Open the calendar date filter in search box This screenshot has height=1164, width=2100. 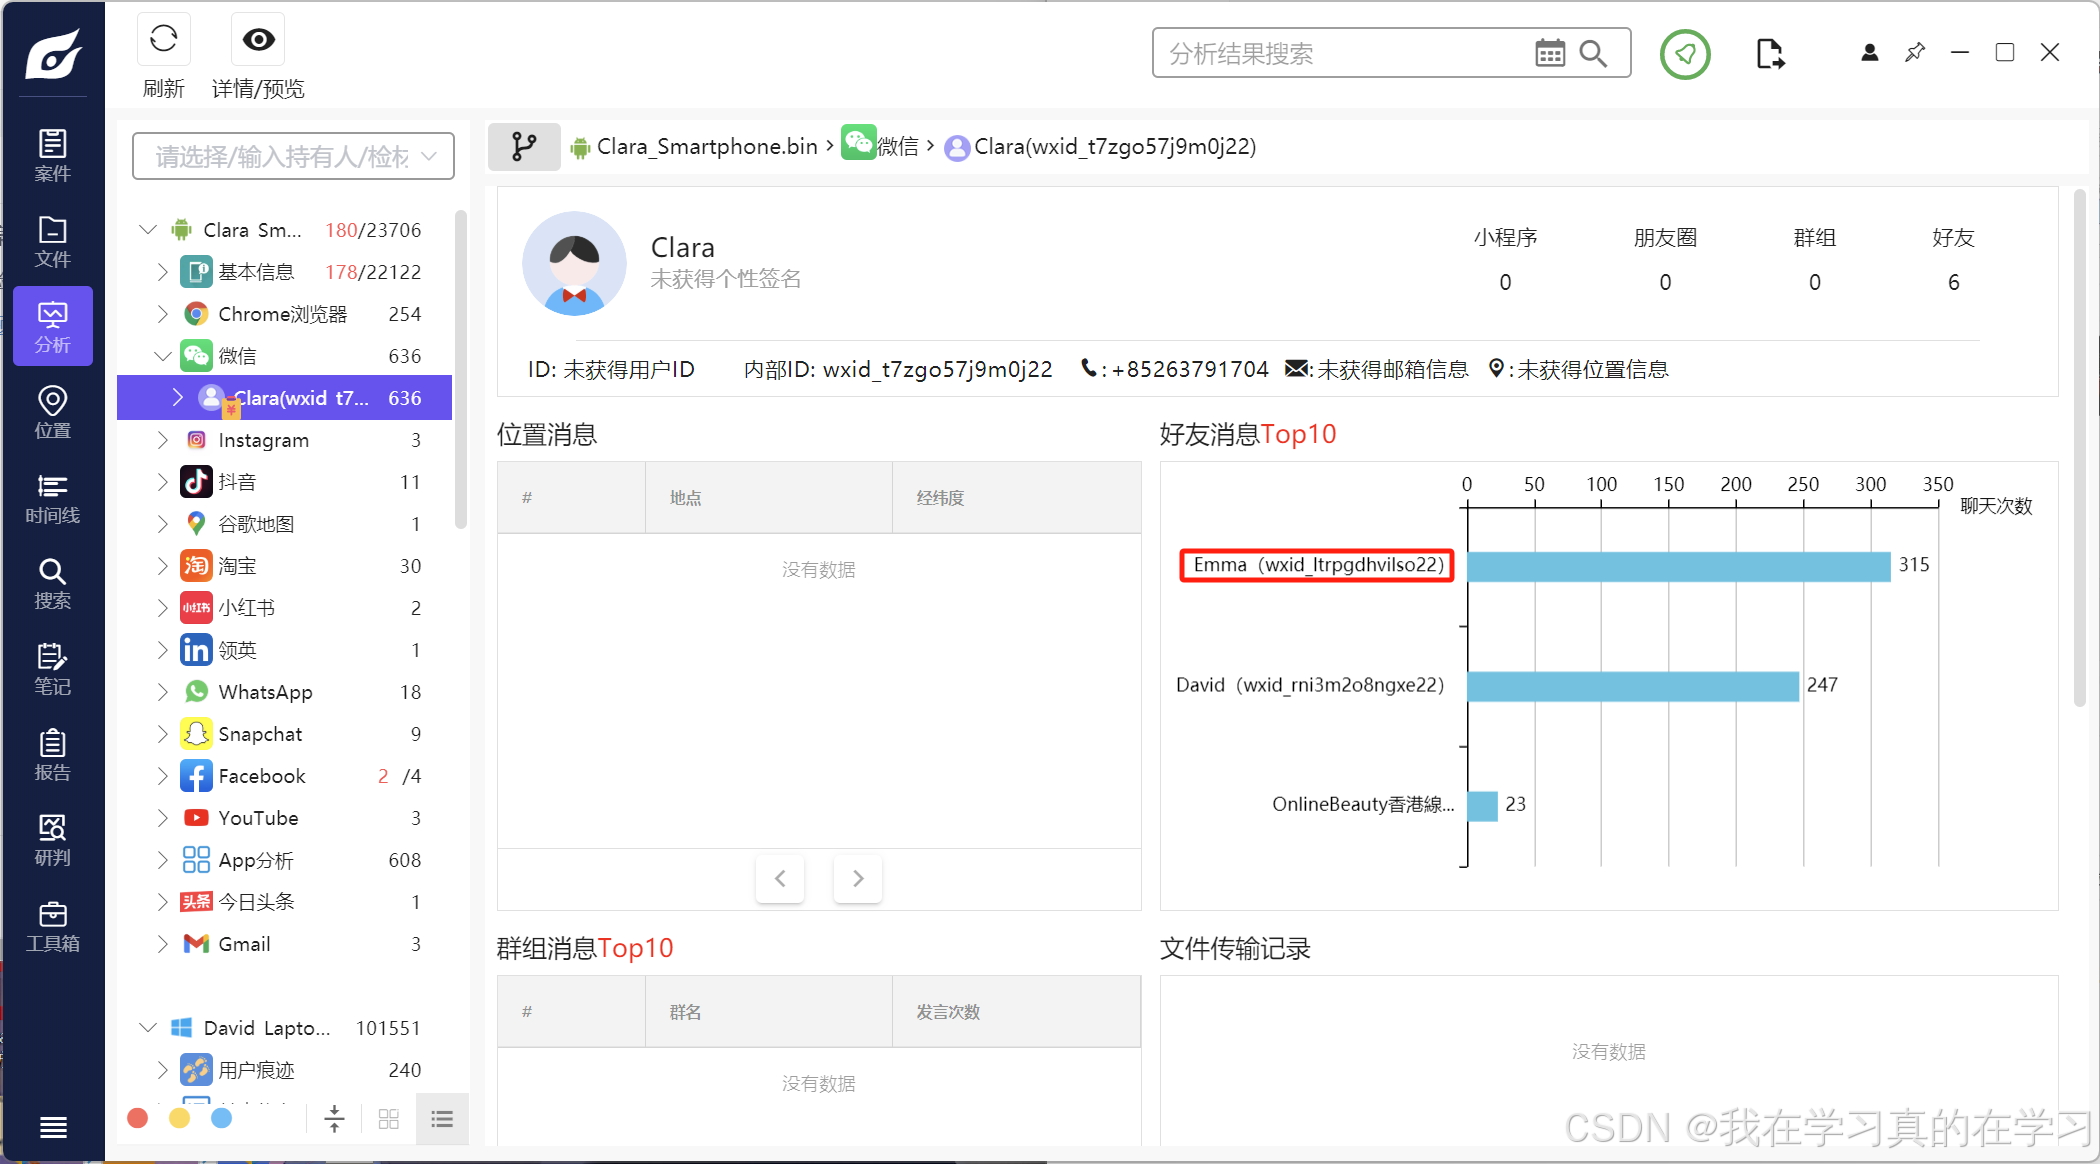pyautogui.click(x=1549, y=53)
